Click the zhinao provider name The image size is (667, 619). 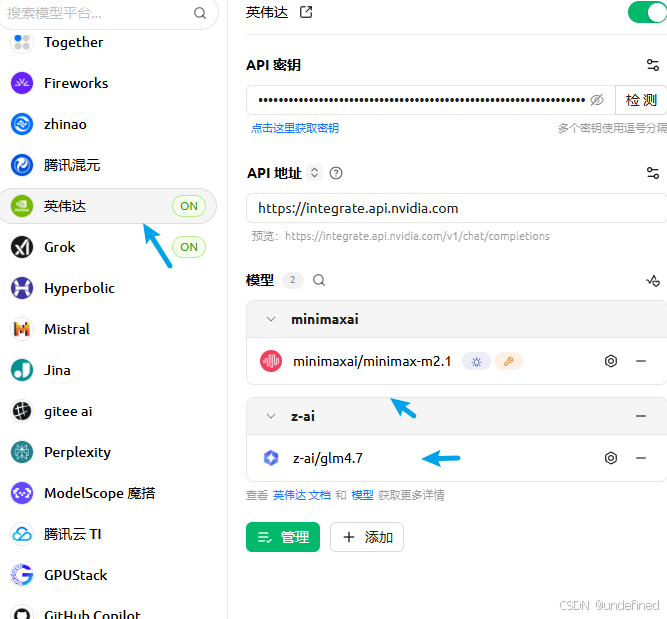tap(66, 124)
